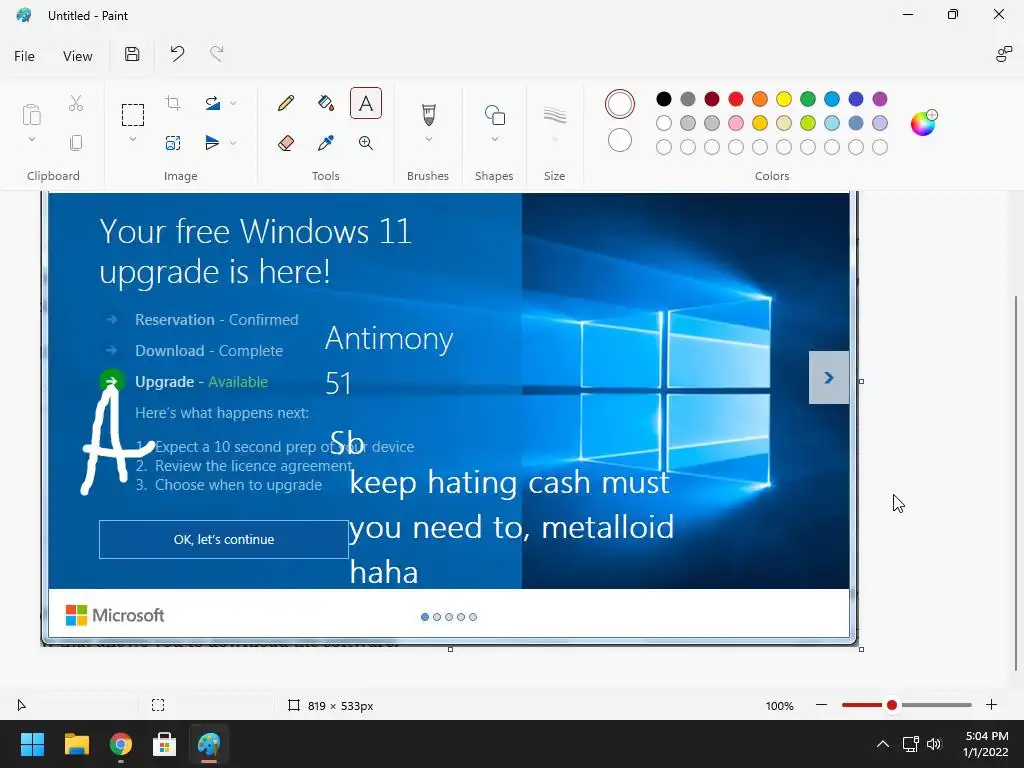Open the Windows Start menu
This screenshot has width=1024, height=768.
point(32,744)
